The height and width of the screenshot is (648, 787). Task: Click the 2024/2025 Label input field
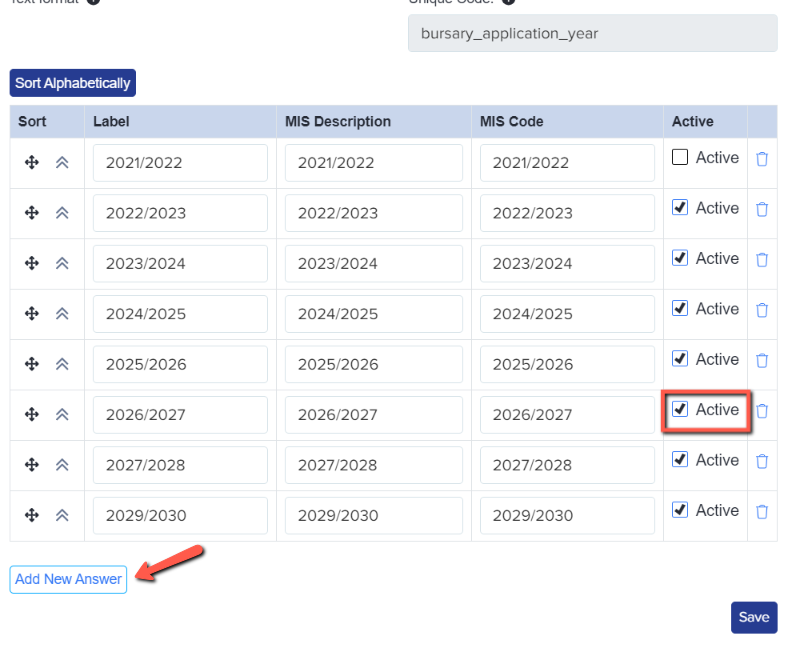pyautogui.click(x=180, y=314)
